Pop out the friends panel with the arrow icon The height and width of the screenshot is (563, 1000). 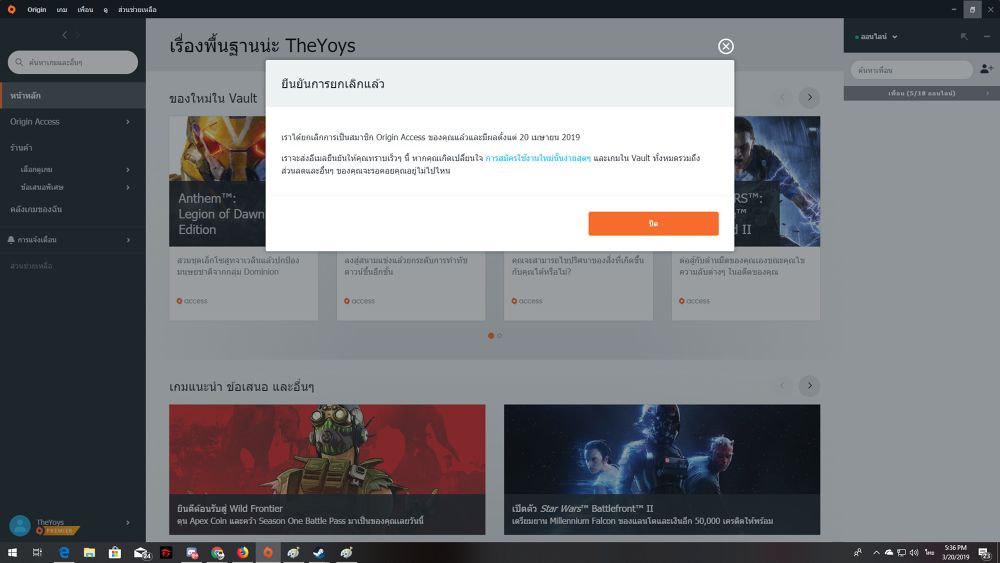tap(964, 36)
